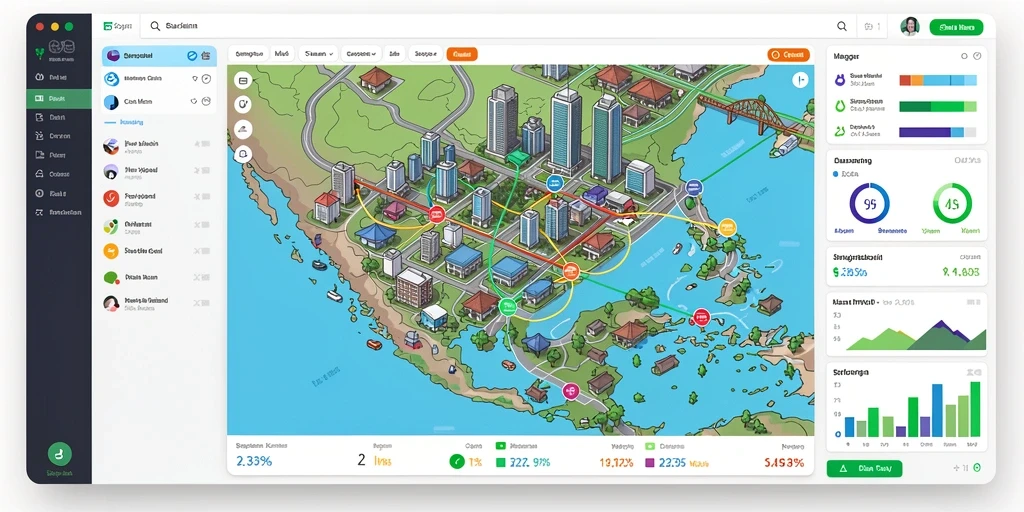Select the second short pill tab above the map
The image size is (1024, 512).
point(281,54)
